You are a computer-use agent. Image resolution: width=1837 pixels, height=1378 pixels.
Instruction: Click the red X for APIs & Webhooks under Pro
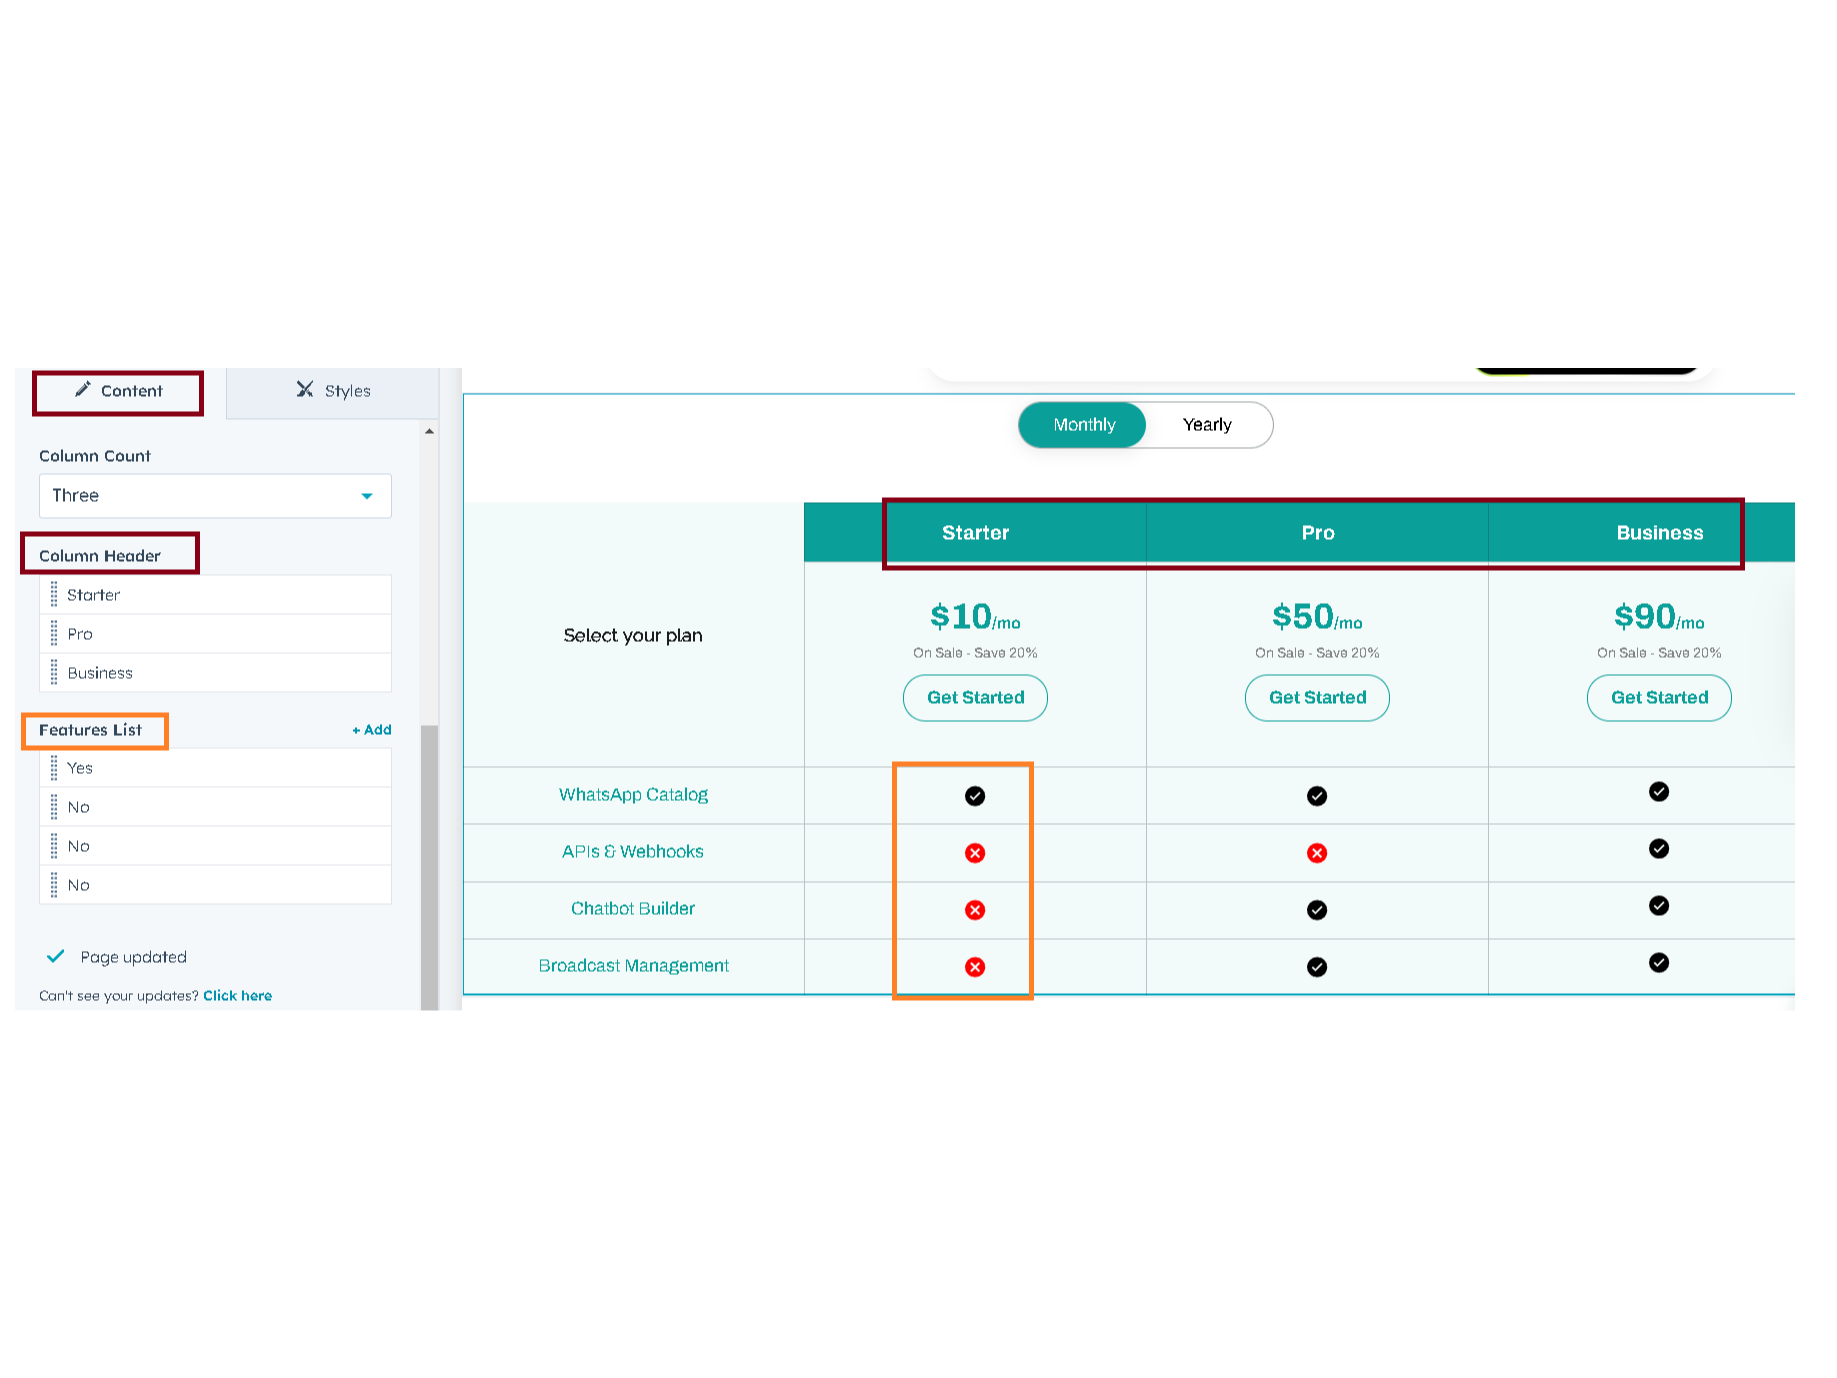click(x=1317, y=853)
